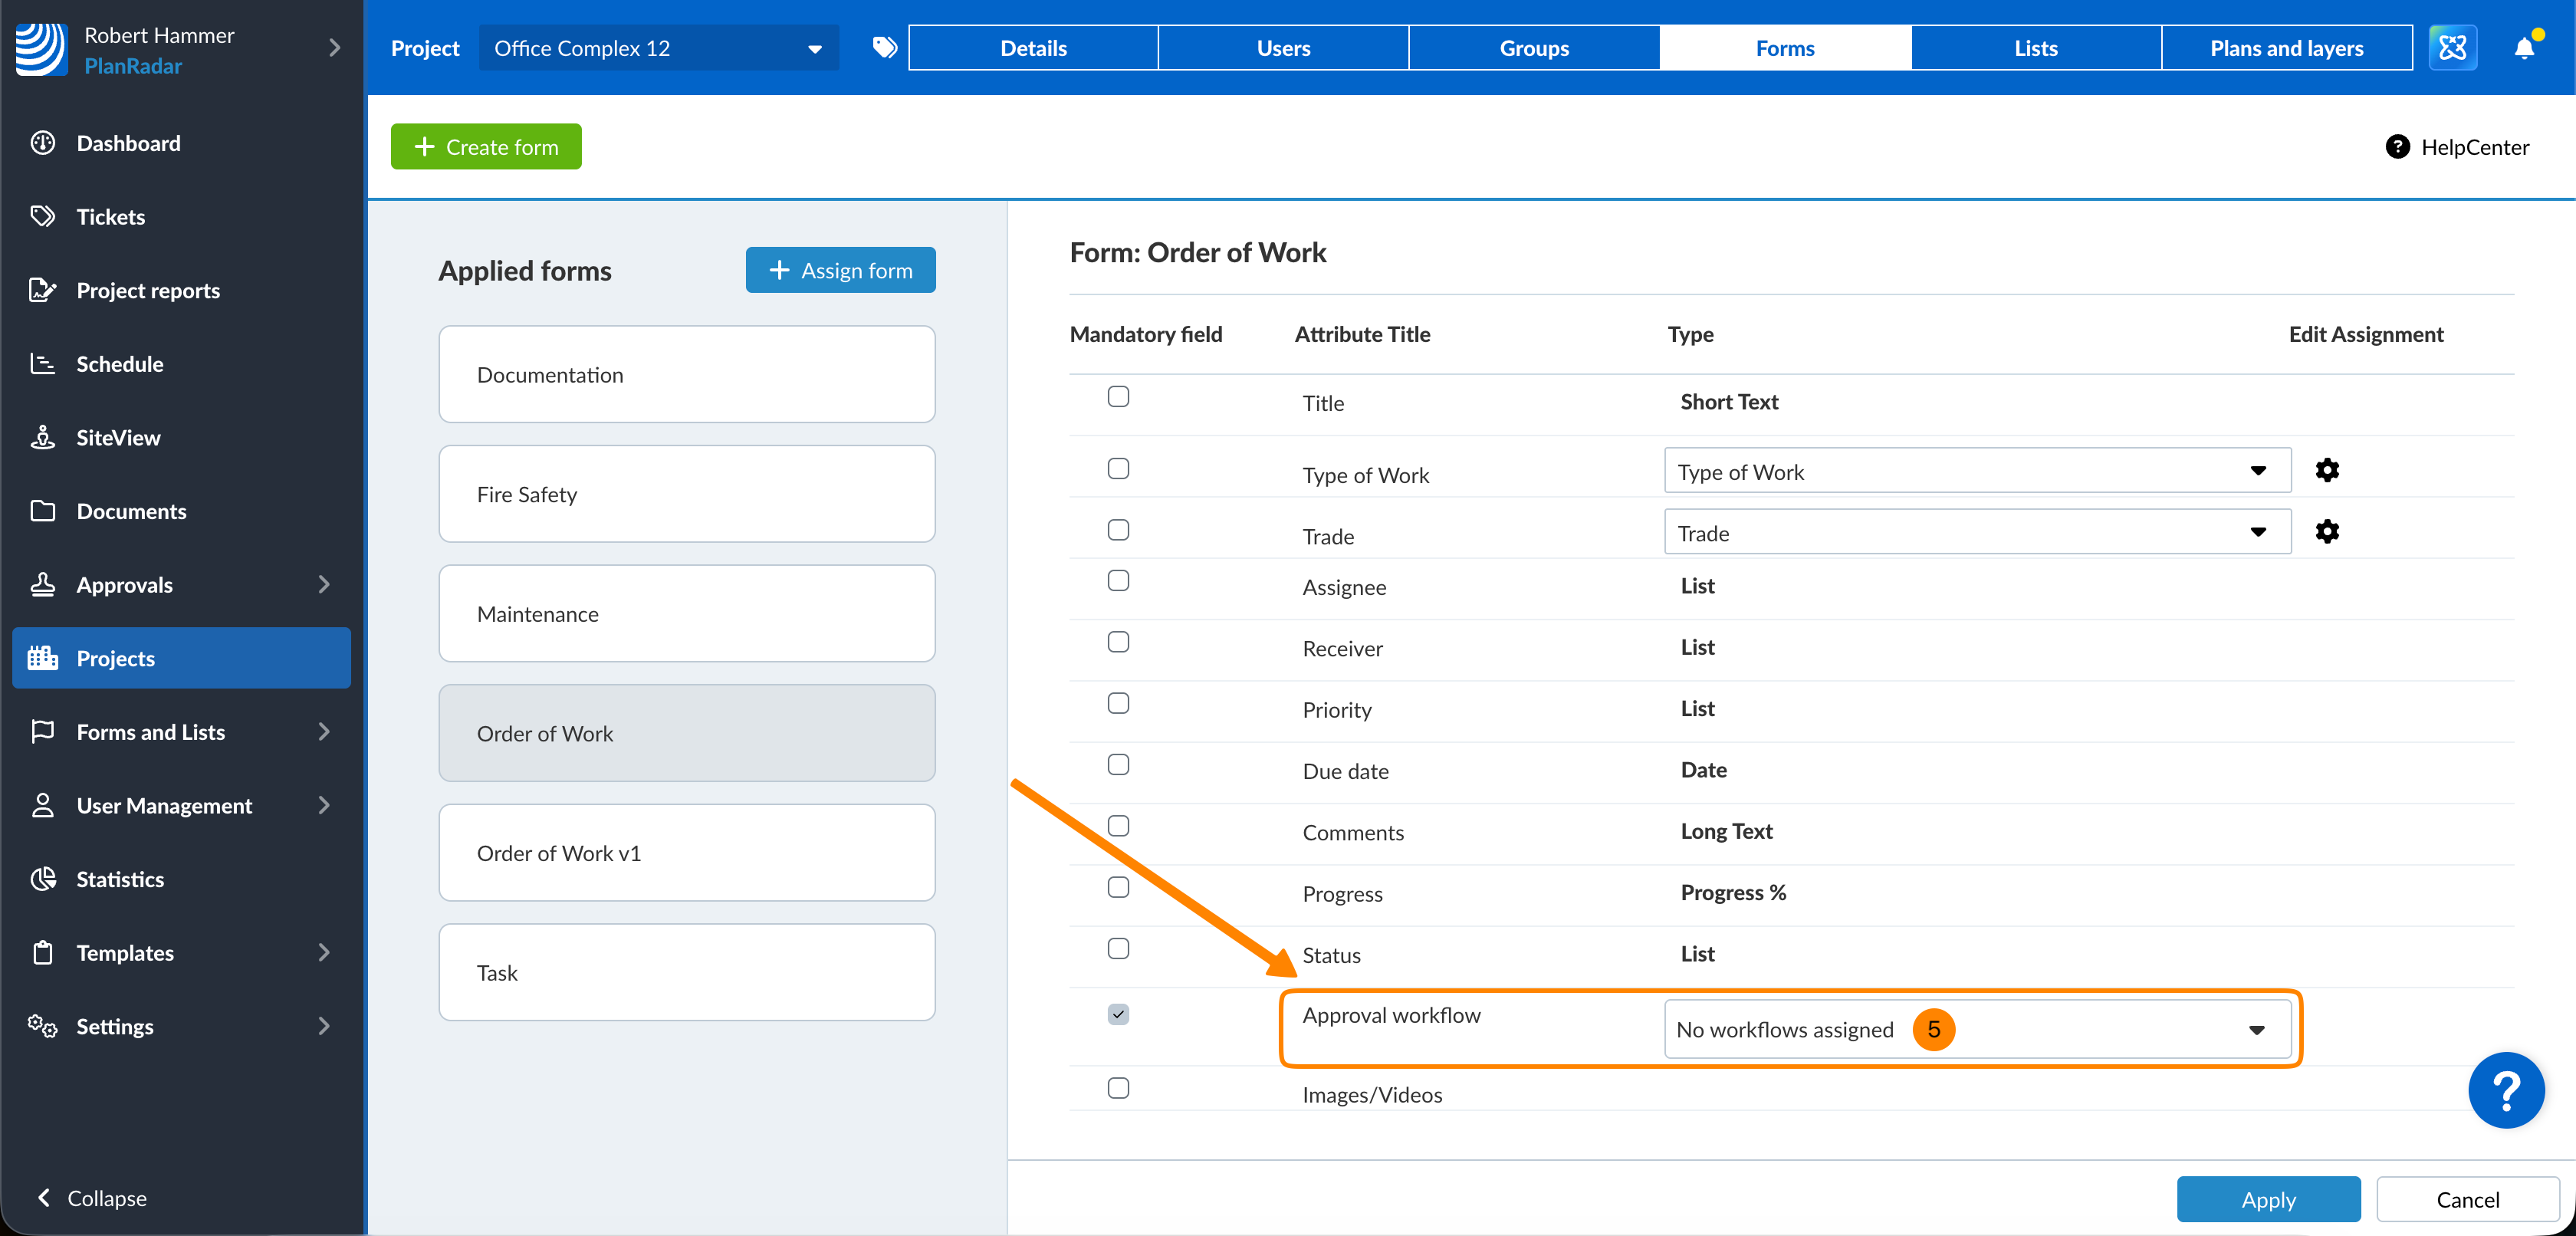This screenshot has width=2576, height=1236.
Task: Go to SiteView in the sidebar
Action: 118,438
